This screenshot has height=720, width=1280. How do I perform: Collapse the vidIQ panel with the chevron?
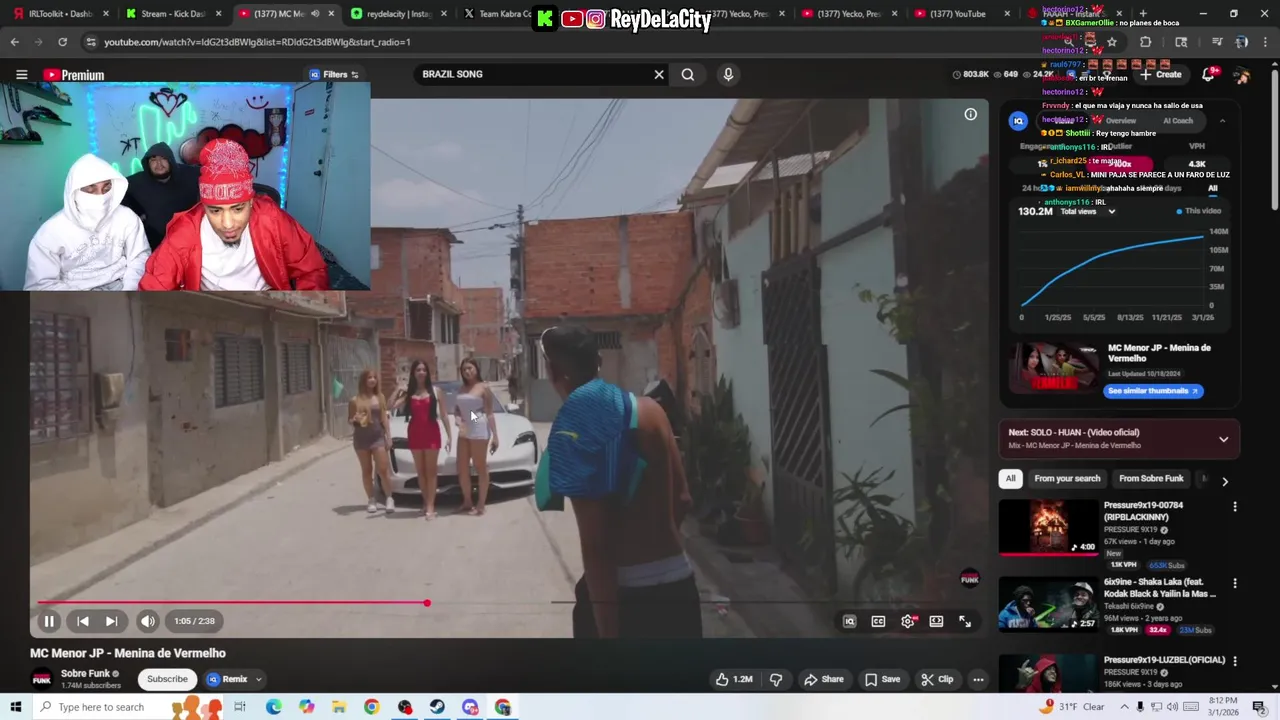pos(1222,121)
